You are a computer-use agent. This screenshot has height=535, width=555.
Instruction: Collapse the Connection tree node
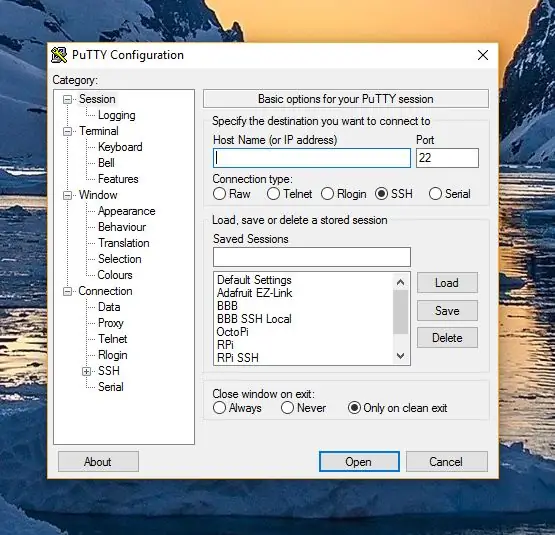pyautogui.click(x=67, y=291)
